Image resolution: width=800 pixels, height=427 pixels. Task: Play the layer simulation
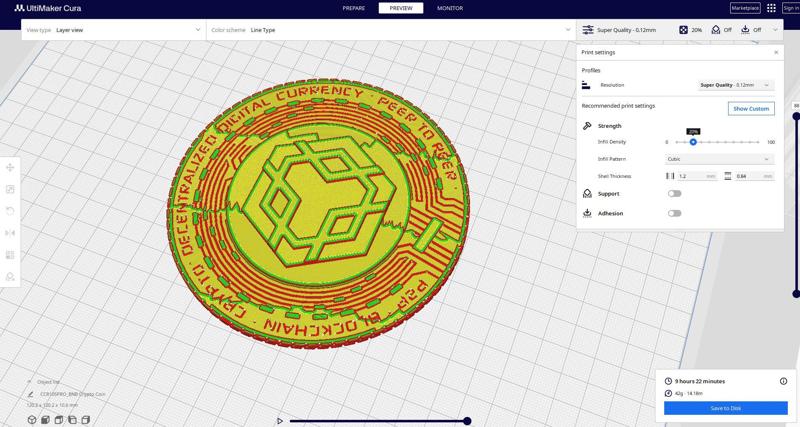(280, 421)
